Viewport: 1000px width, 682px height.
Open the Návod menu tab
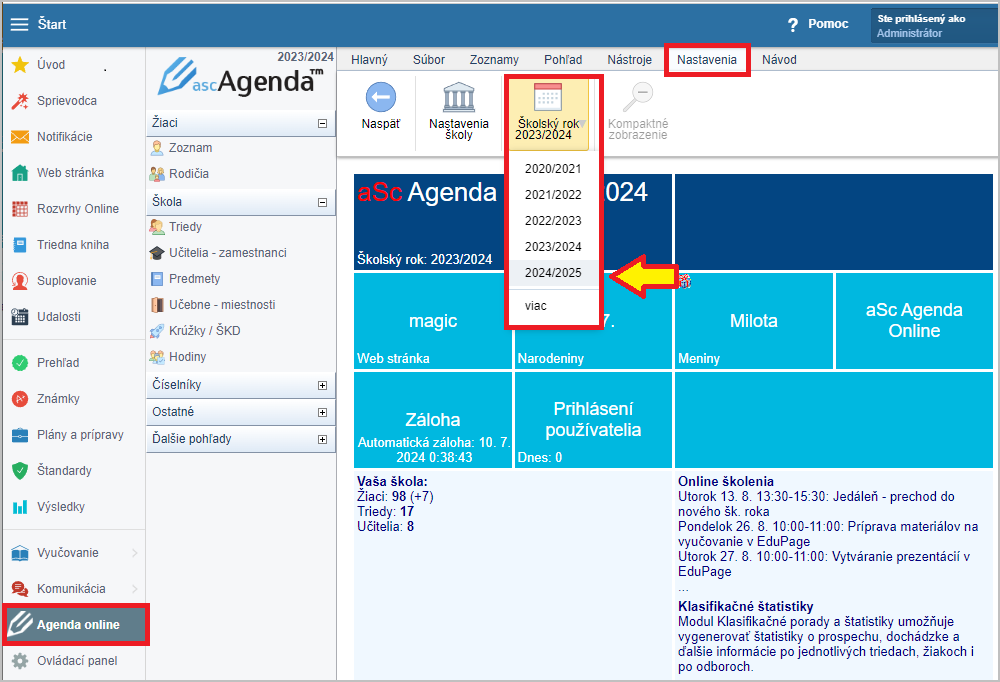tap(779, 60)
